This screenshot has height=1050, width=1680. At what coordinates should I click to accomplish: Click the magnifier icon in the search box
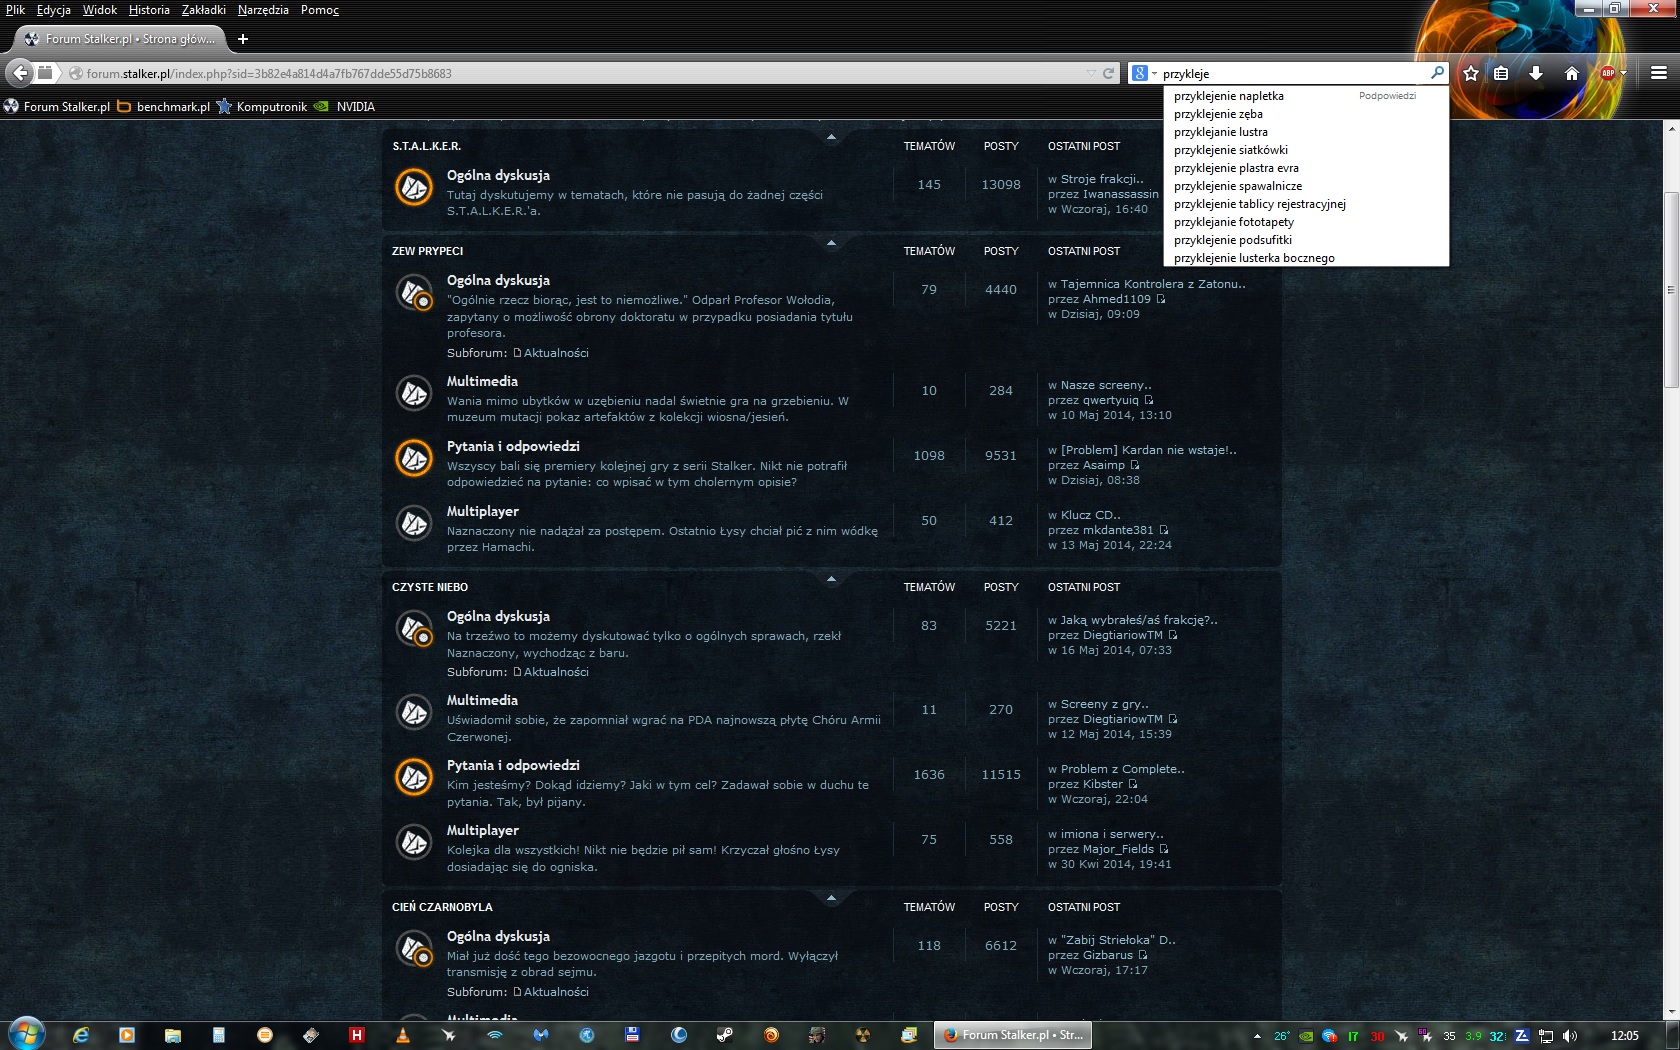pyautogui.click(x=1437, y=73)
